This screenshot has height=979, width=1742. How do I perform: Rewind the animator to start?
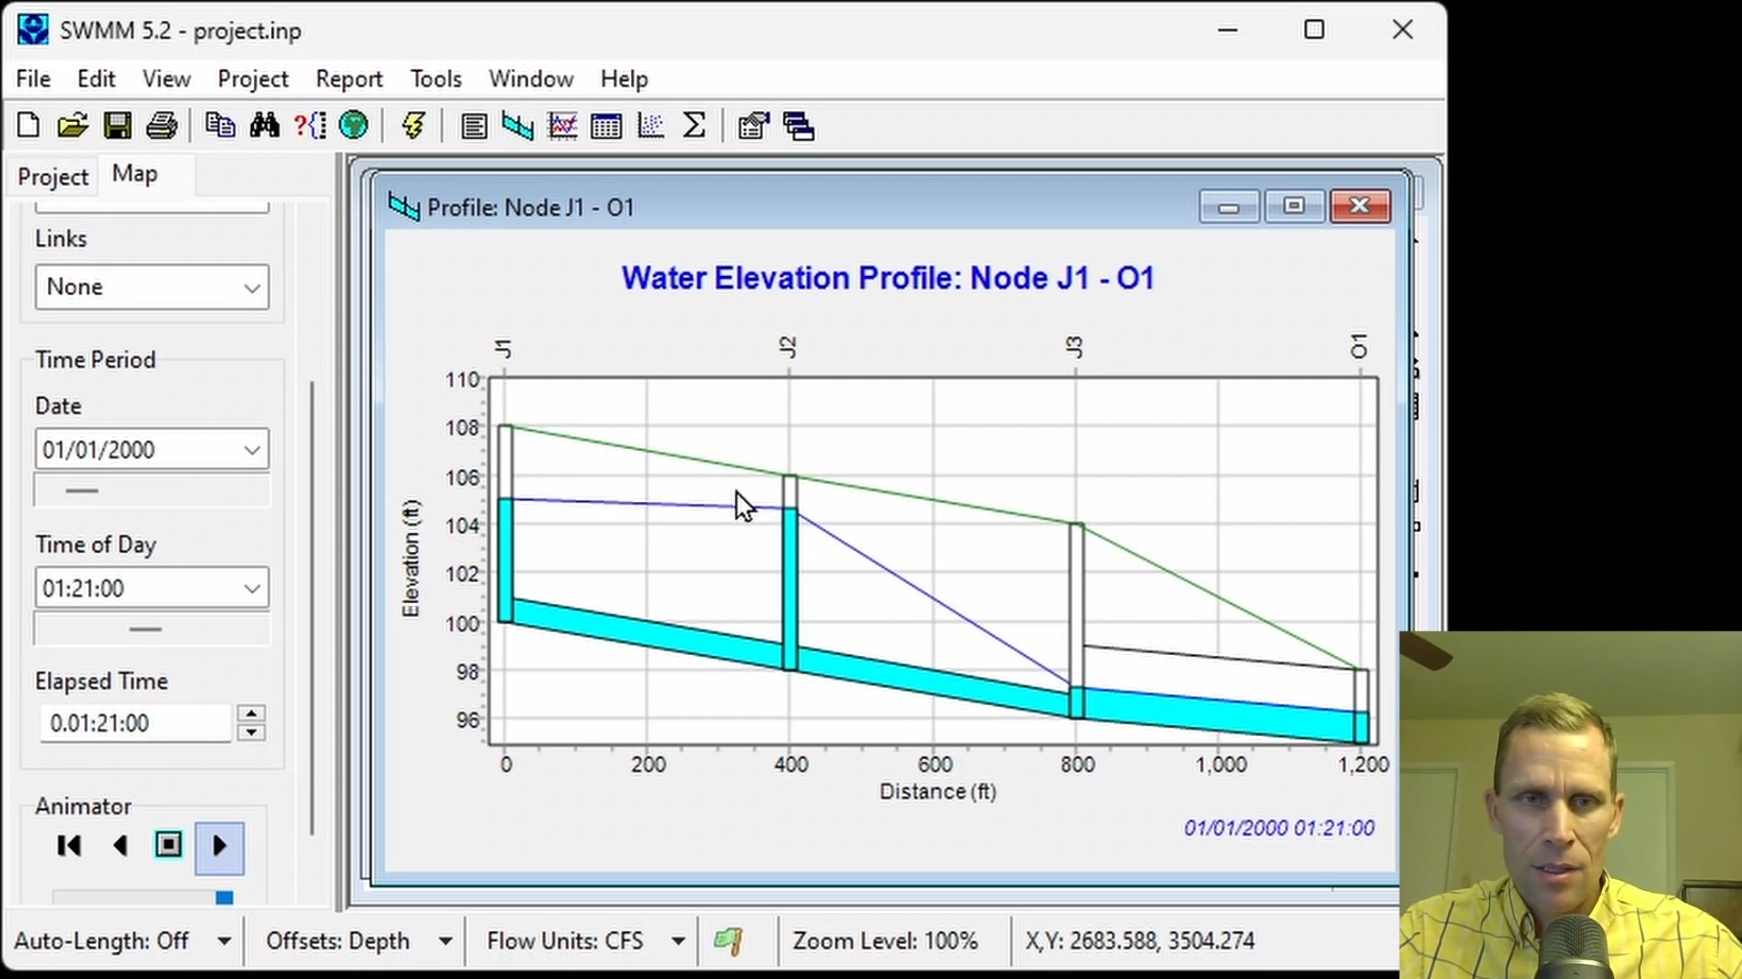click(69, 846)
